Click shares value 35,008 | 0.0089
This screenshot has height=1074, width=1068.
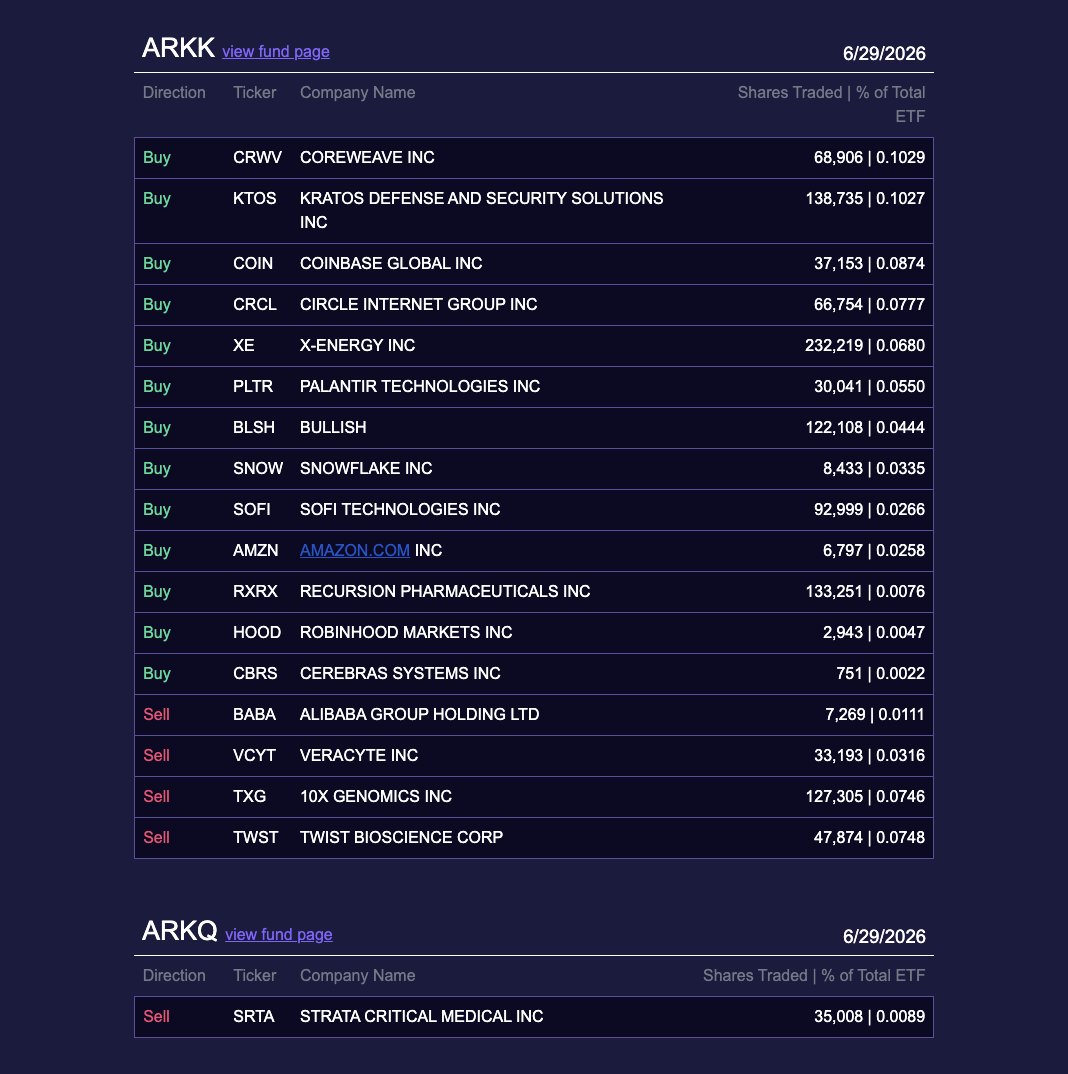[x=869, y=1017]
